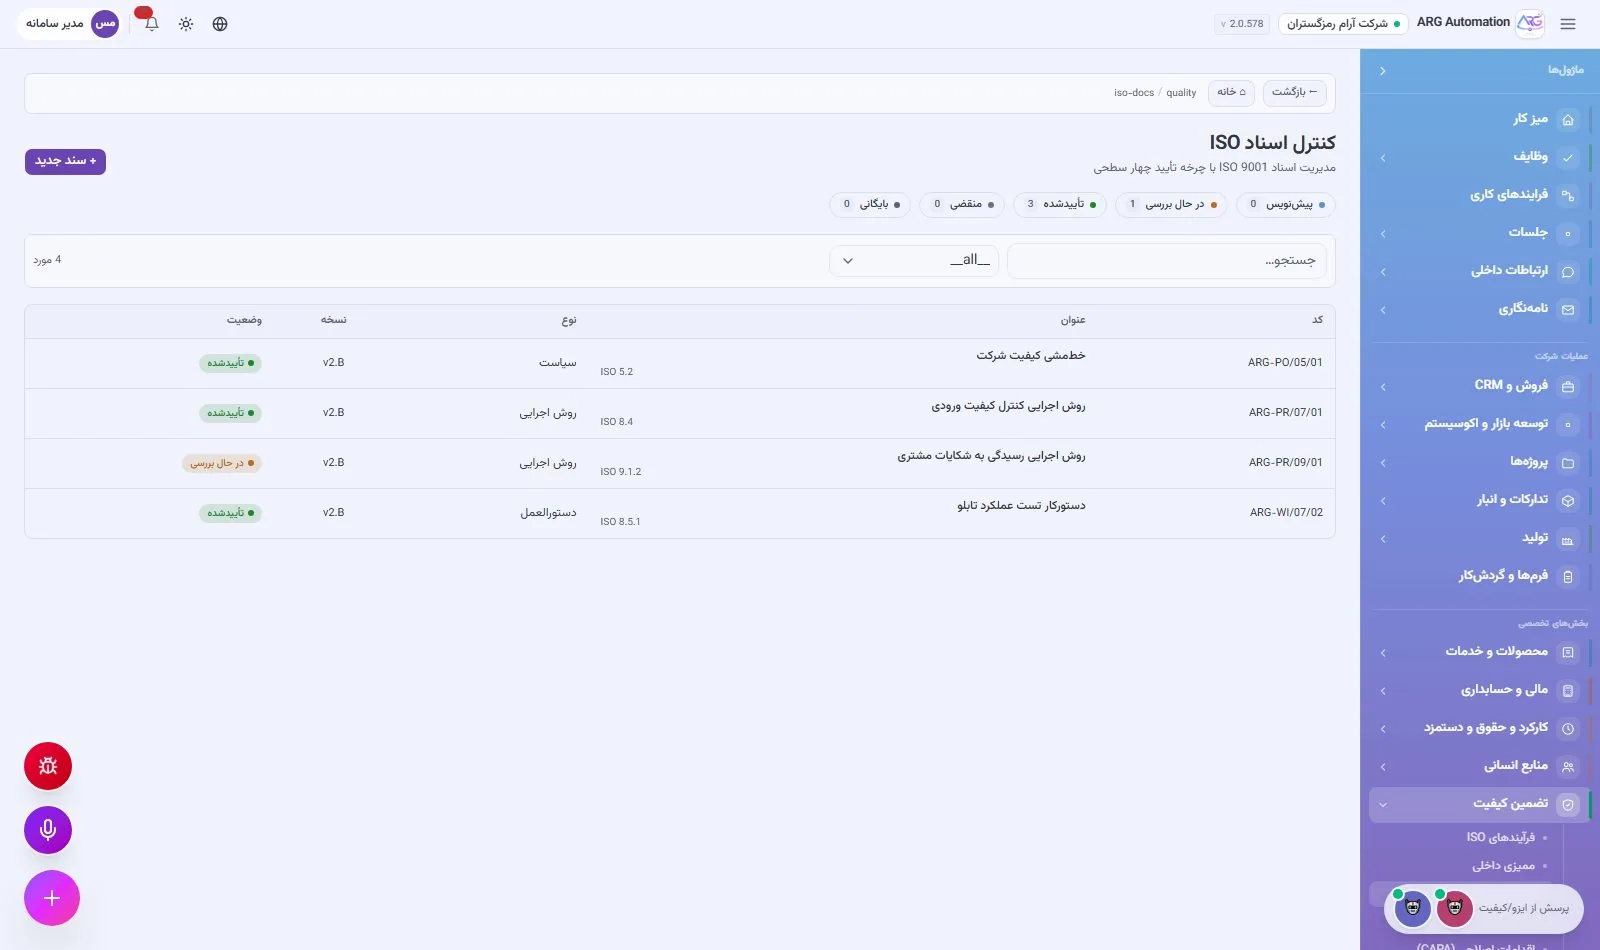Screen dimensions: 1600x950
Task: Click the pink plus floating button
Action: 52,898
